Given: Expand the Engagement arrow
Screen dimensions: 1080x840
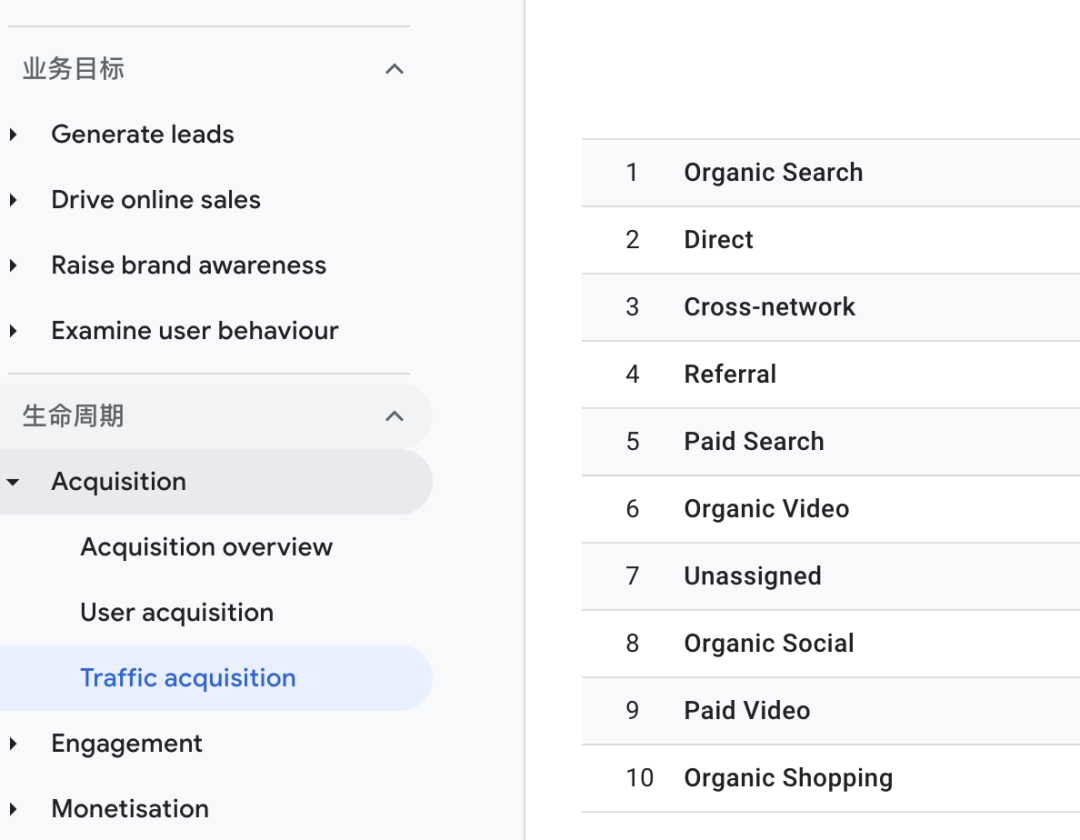Looking at the screenshot, I should point(13,744).
